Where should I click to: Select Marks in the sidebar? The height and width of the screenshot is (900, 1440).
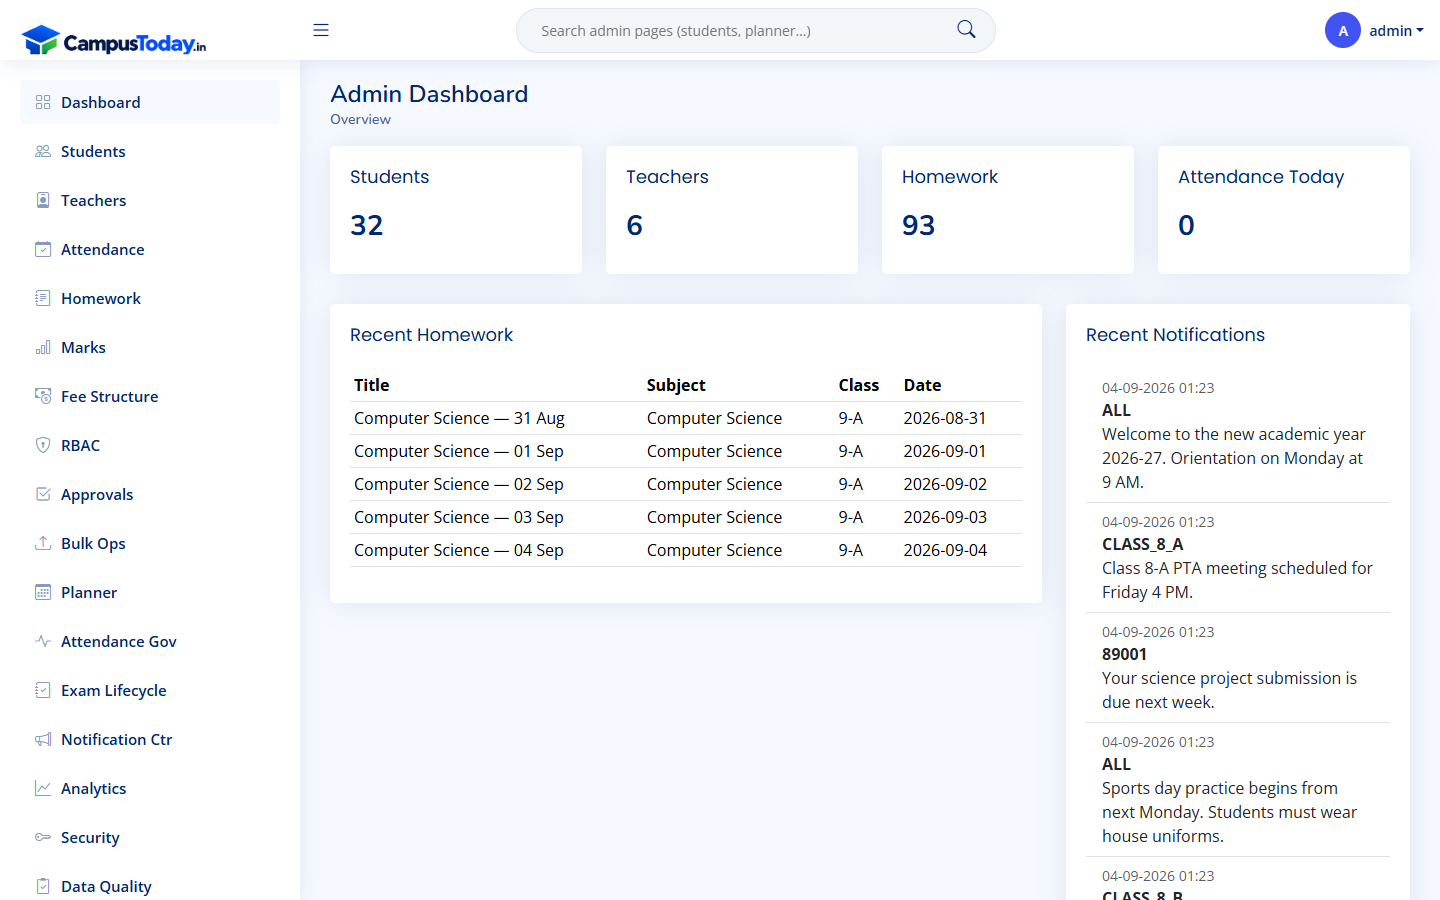pos(150,347)
